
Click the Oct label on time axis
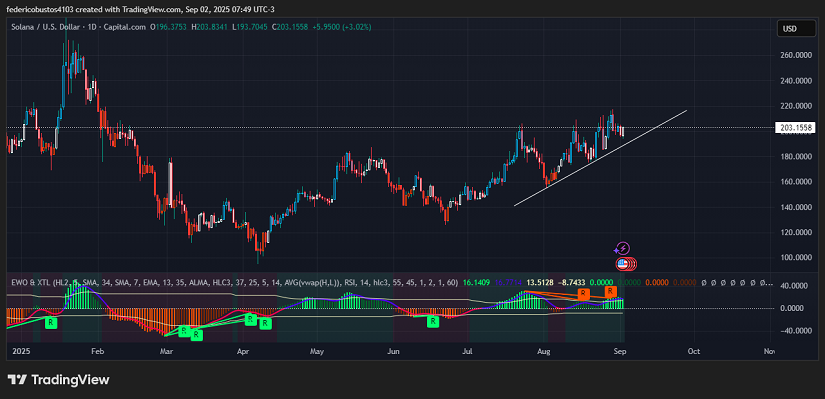point(694,351)
